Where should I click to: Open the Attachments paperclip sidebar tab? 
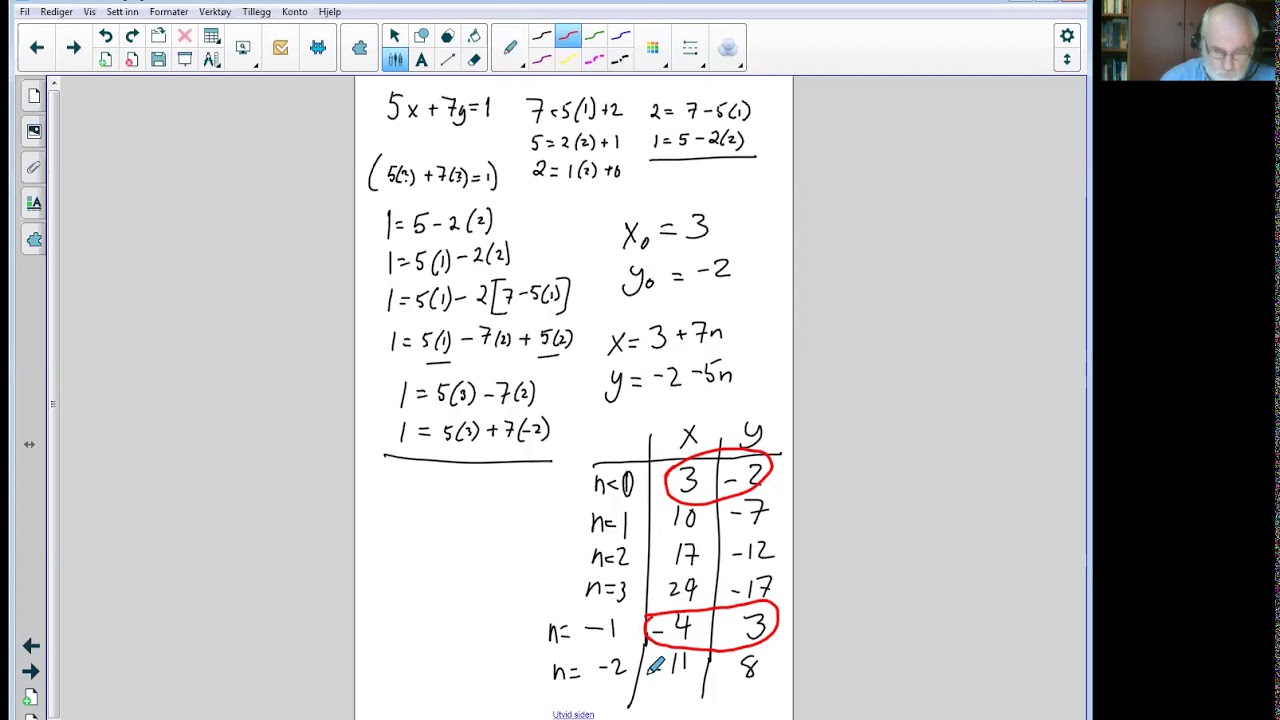[34, 167]
